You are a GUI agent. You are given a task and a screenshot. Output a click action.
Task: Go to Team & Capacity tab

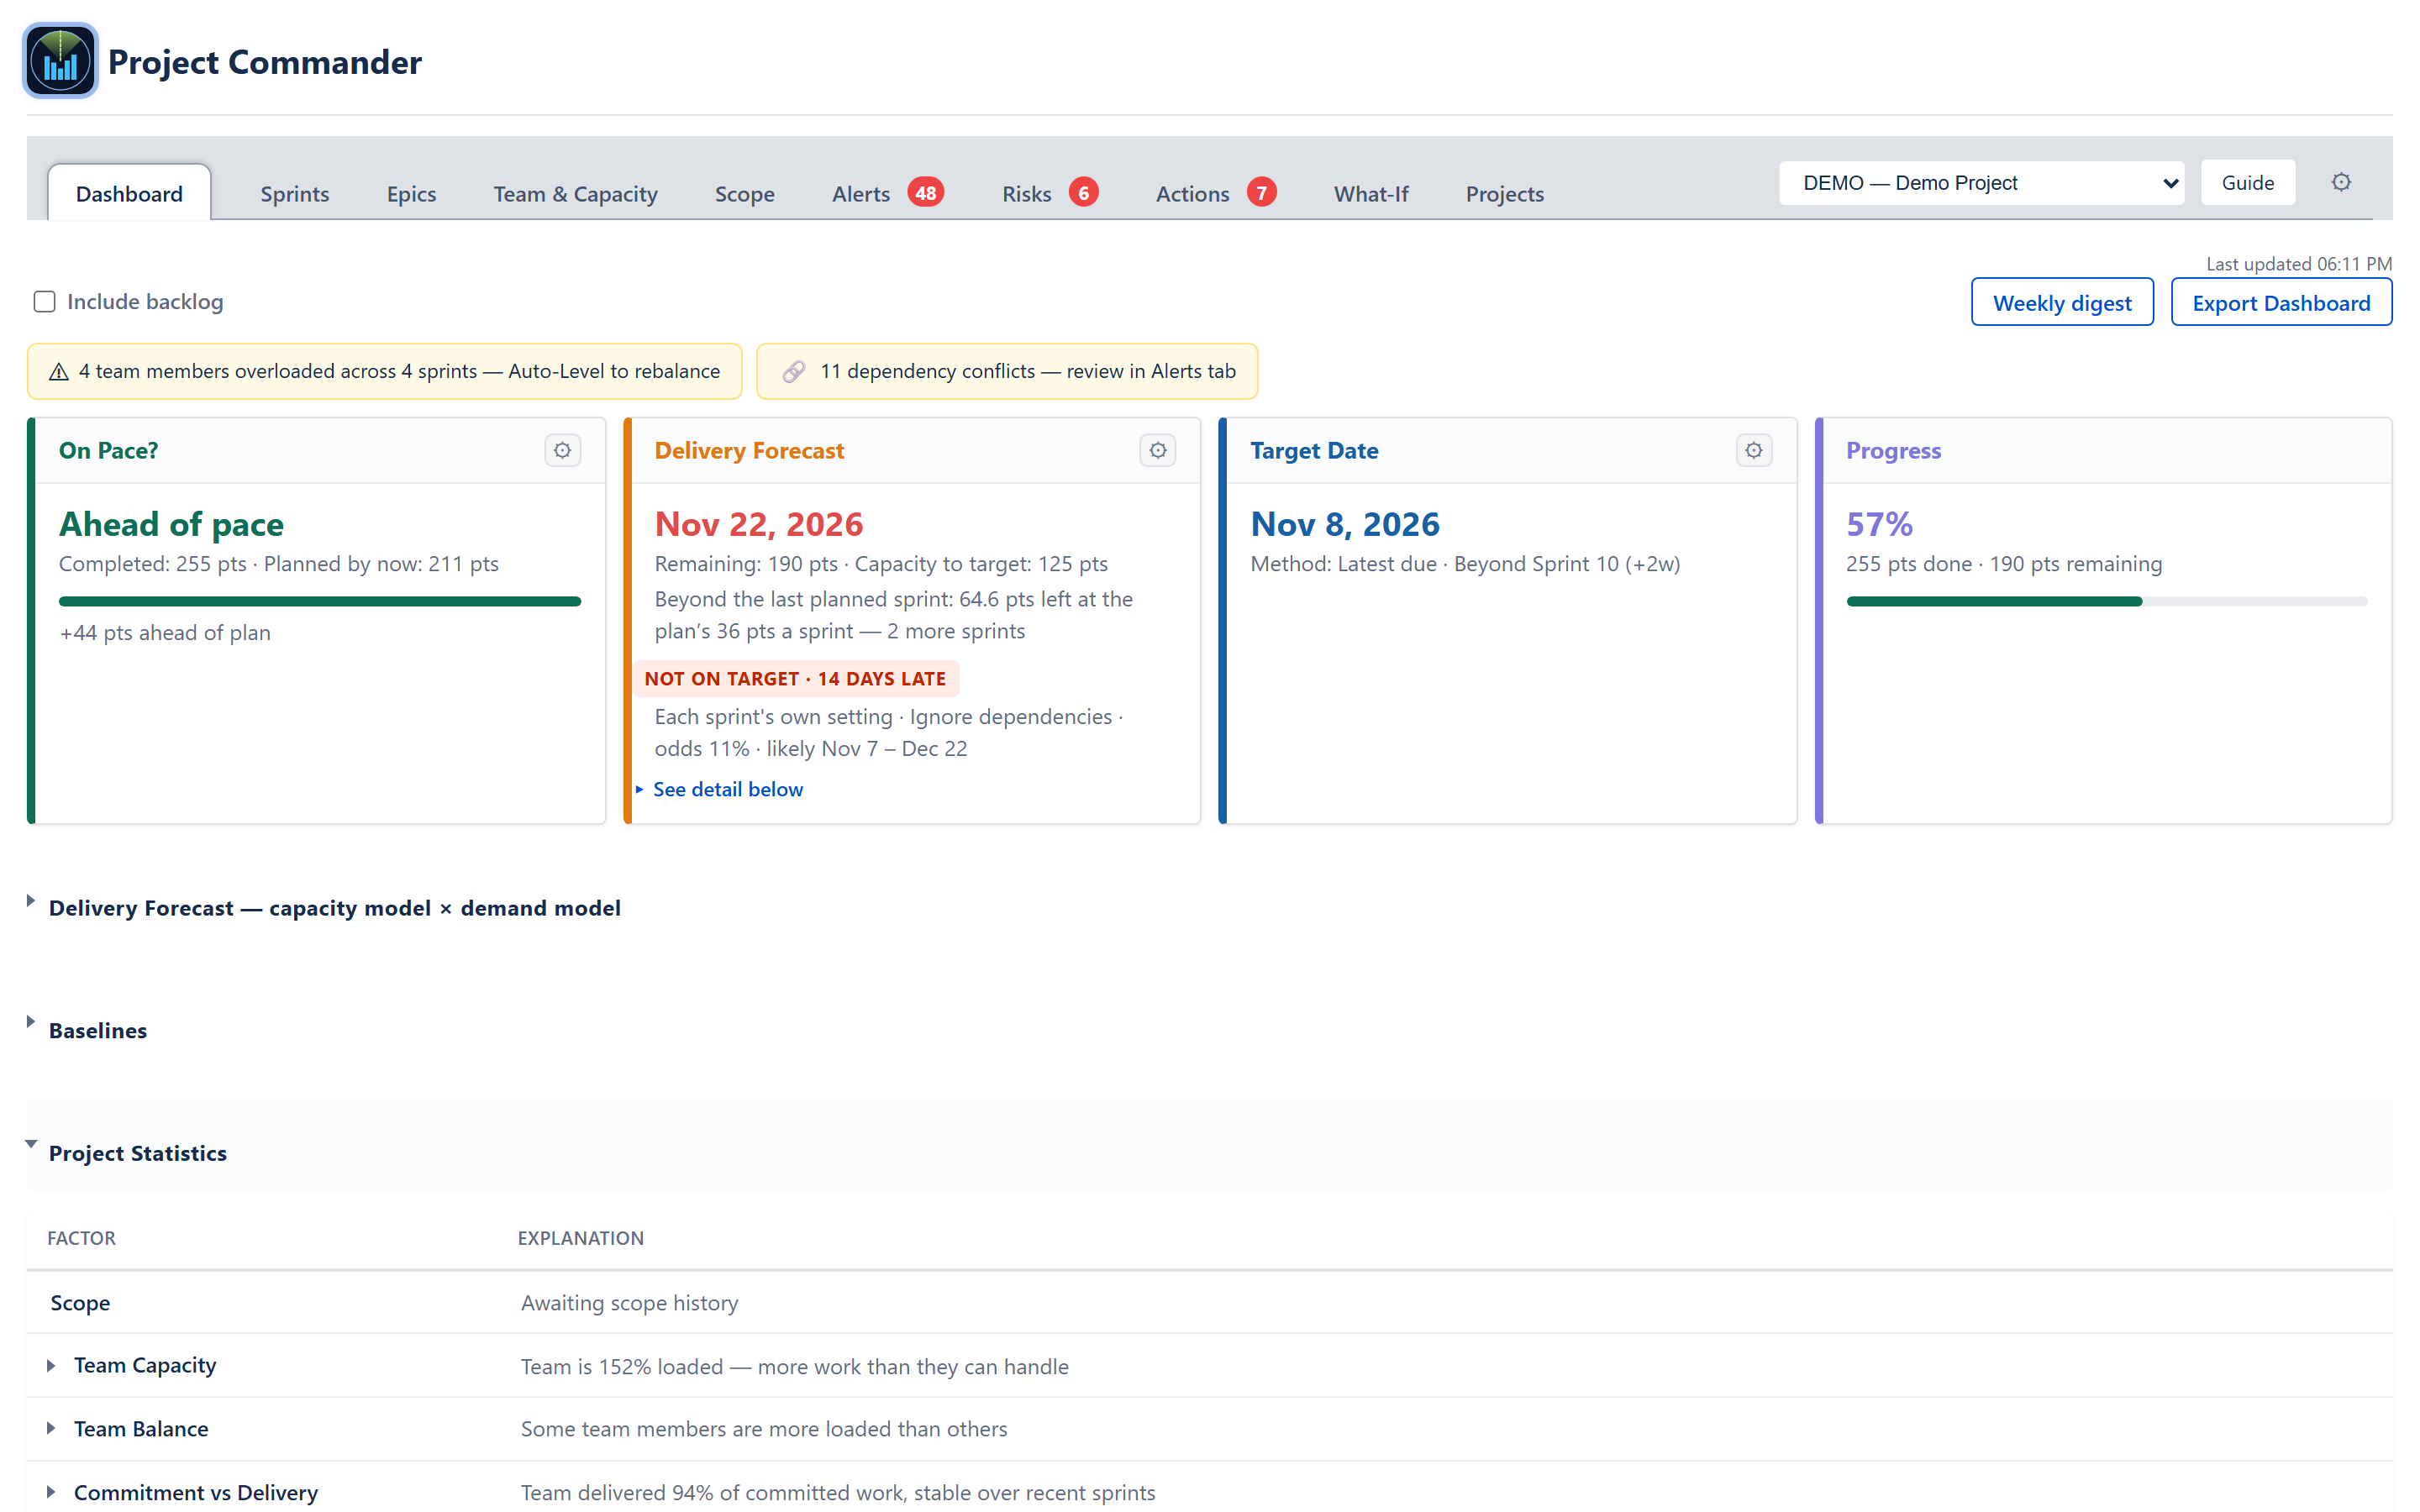pyautogui.click(x=575, y=193)
